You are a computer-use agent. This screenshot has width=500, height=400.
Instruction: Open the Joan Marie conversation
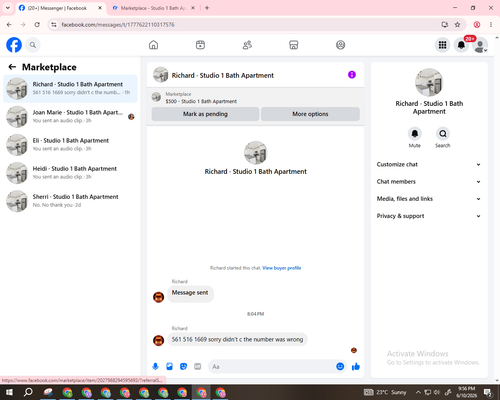pos(70,117)
